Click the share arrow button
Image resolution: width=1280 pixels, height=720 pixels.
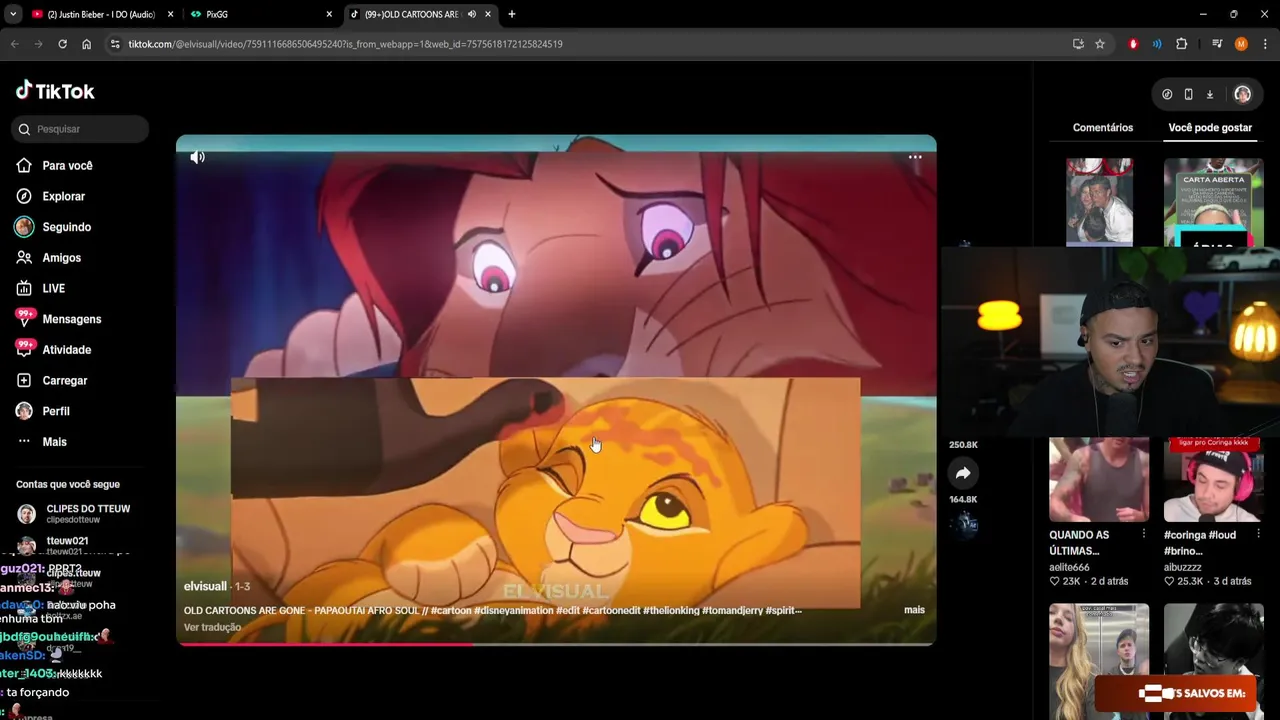pyautogui.click(x=963, y=473)
